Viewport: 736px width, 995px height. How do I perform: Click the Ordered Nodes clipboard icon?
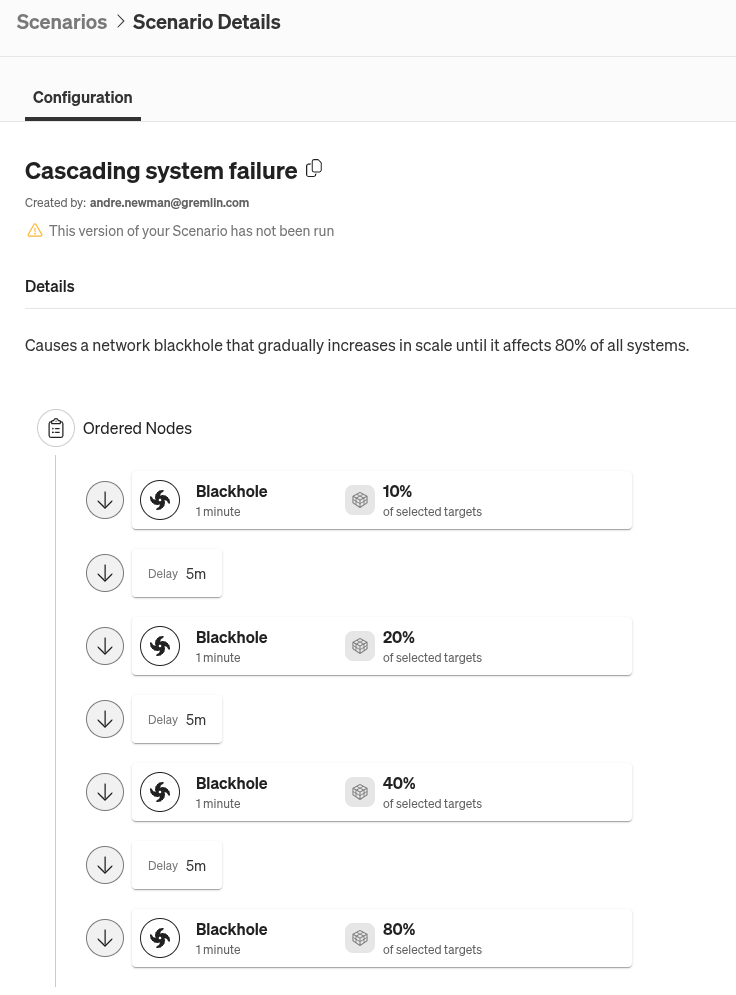pos(56,428)
